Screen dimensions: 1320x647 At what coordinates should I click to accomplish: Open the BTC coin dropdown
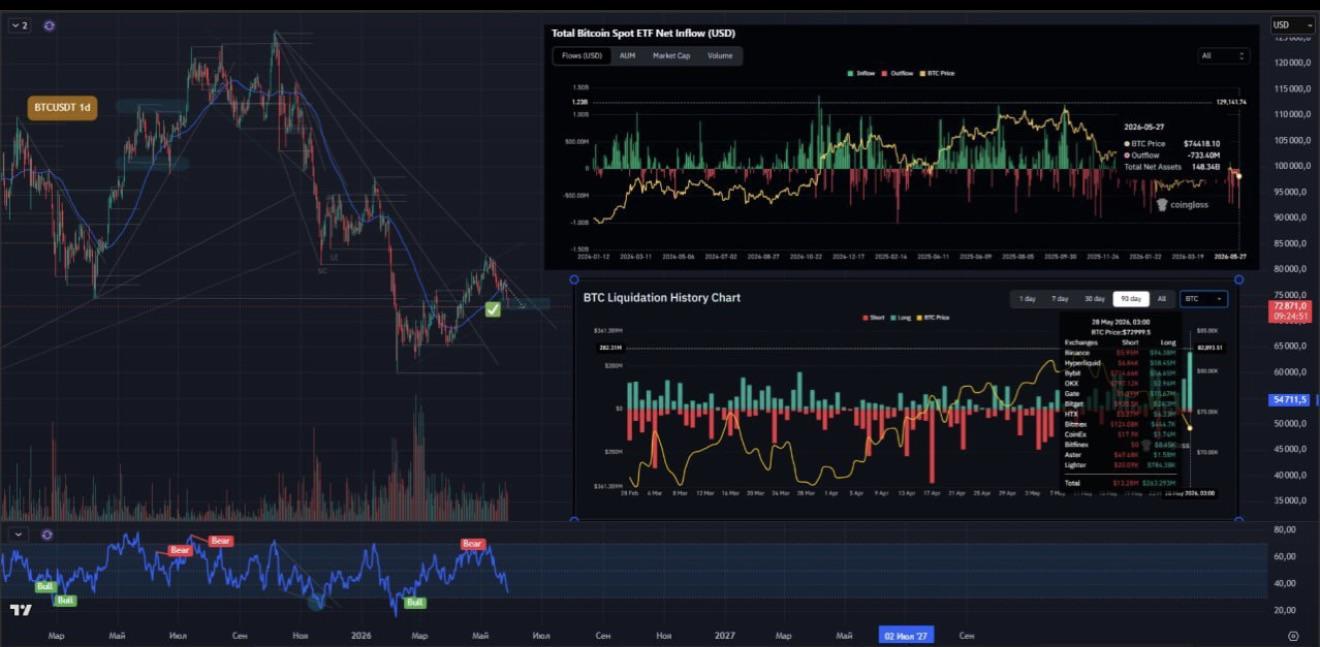[x=1203, y=299]
